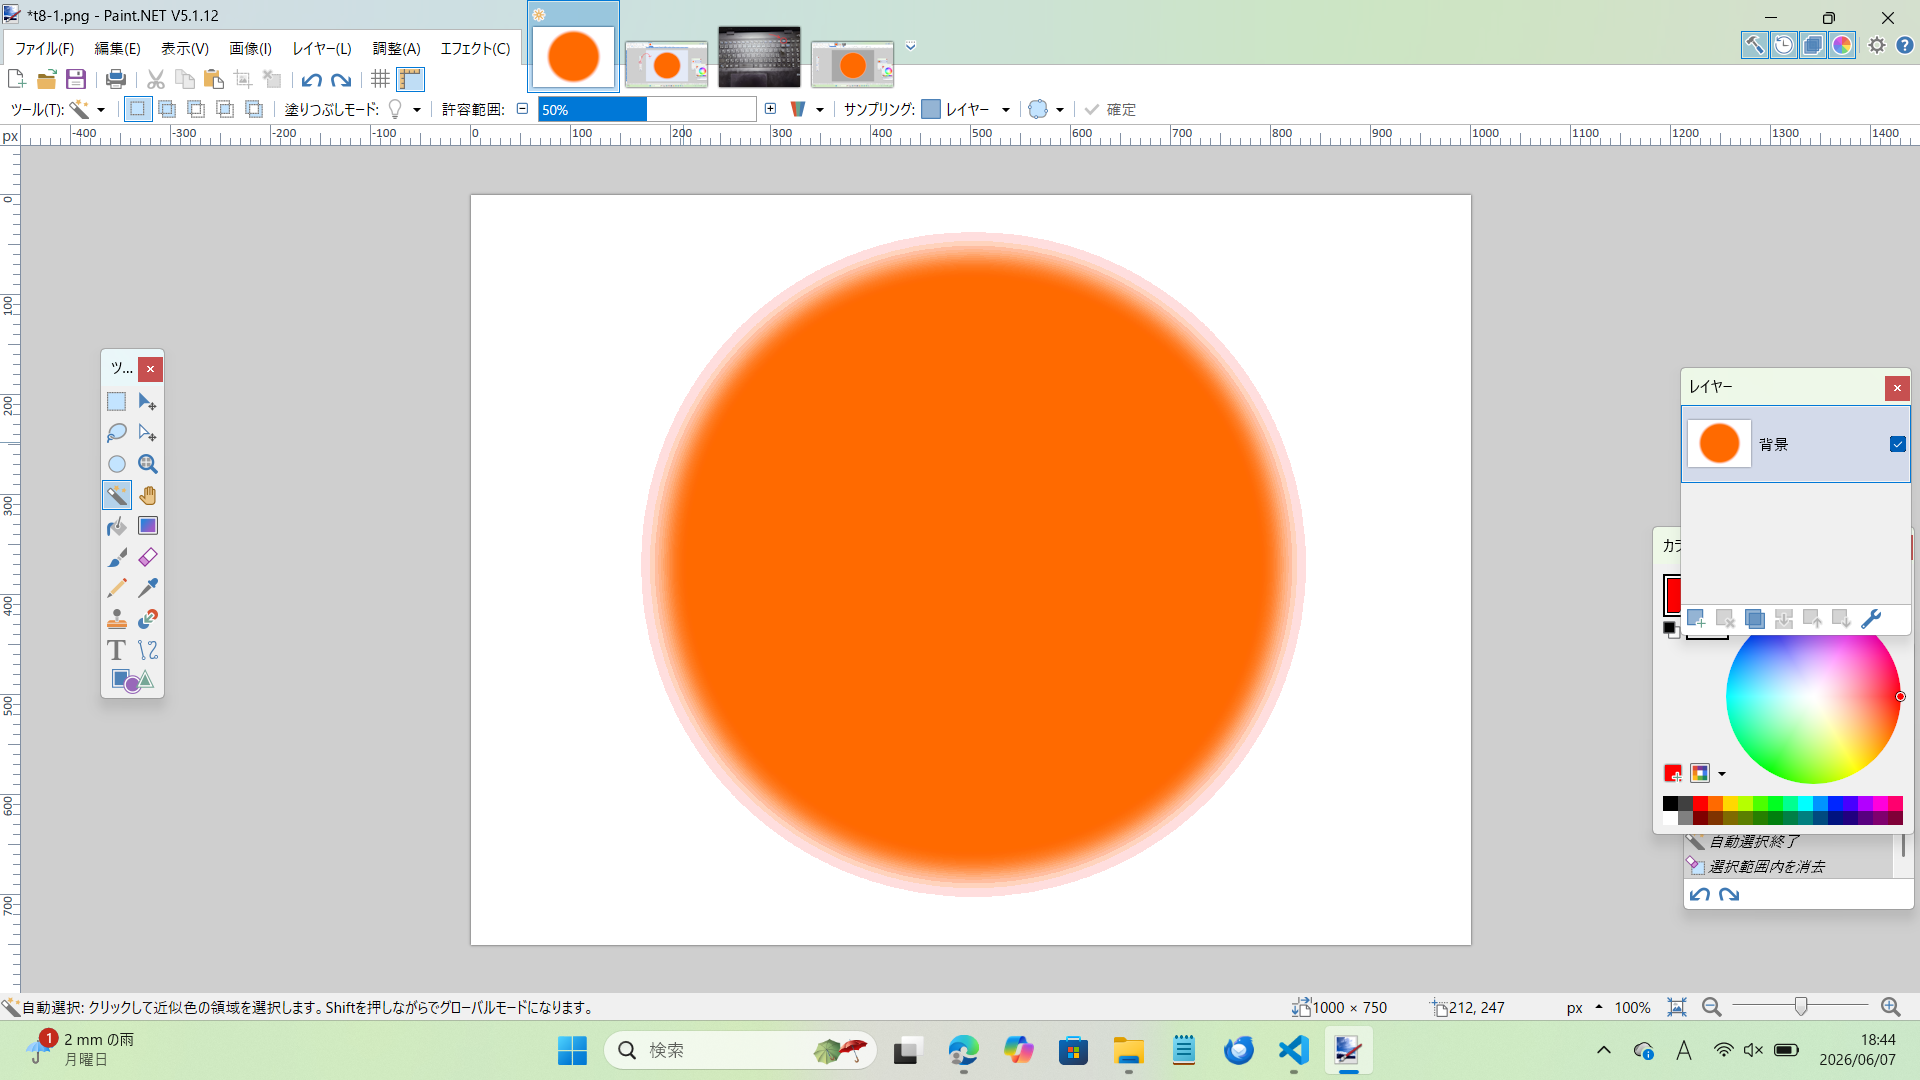The width and height of the screenshot is (1920, 1080).
Task: Click the New file icon
Action: 16,79
